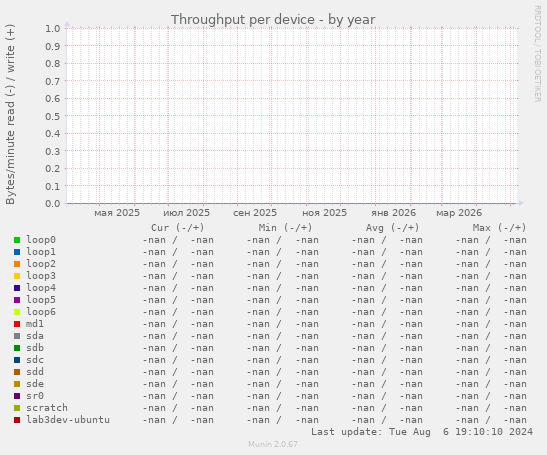Click the Min (-/+) column header
The width and height of the screenshot is (547, 455).
click(x=285, y=228)
